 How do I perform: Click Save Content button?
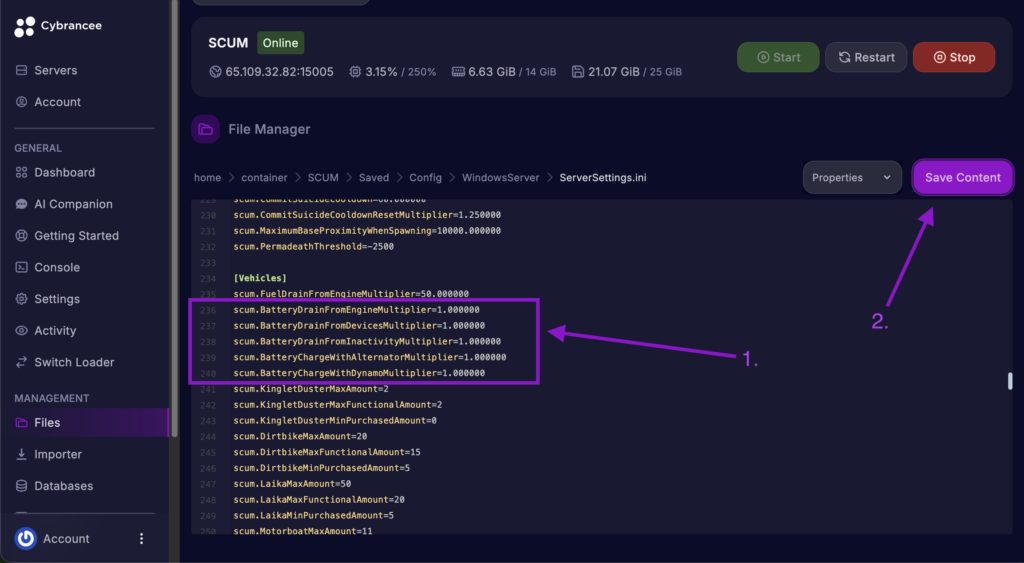[x=963, y=178]
